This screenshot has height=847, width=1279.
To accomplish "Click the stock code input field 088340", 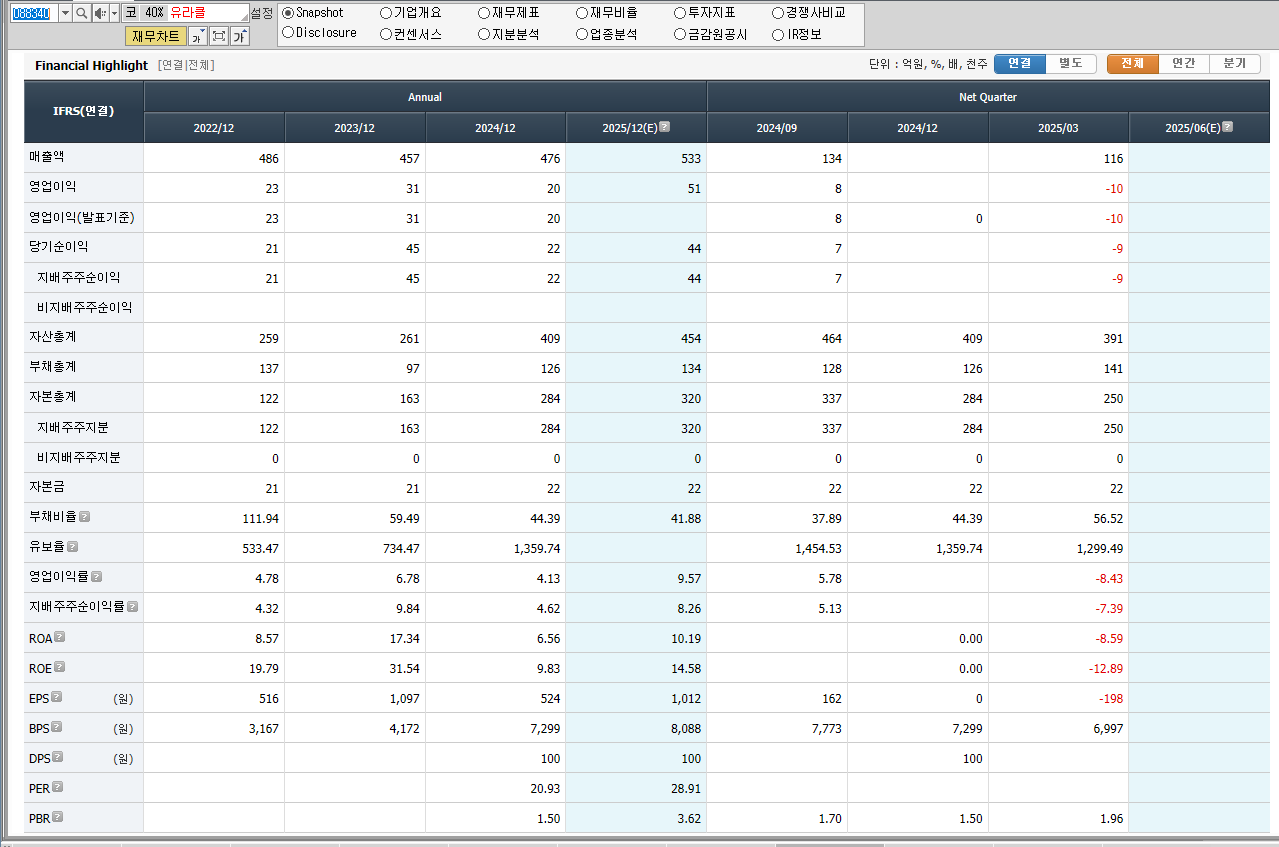I will [x=35, y=13].
